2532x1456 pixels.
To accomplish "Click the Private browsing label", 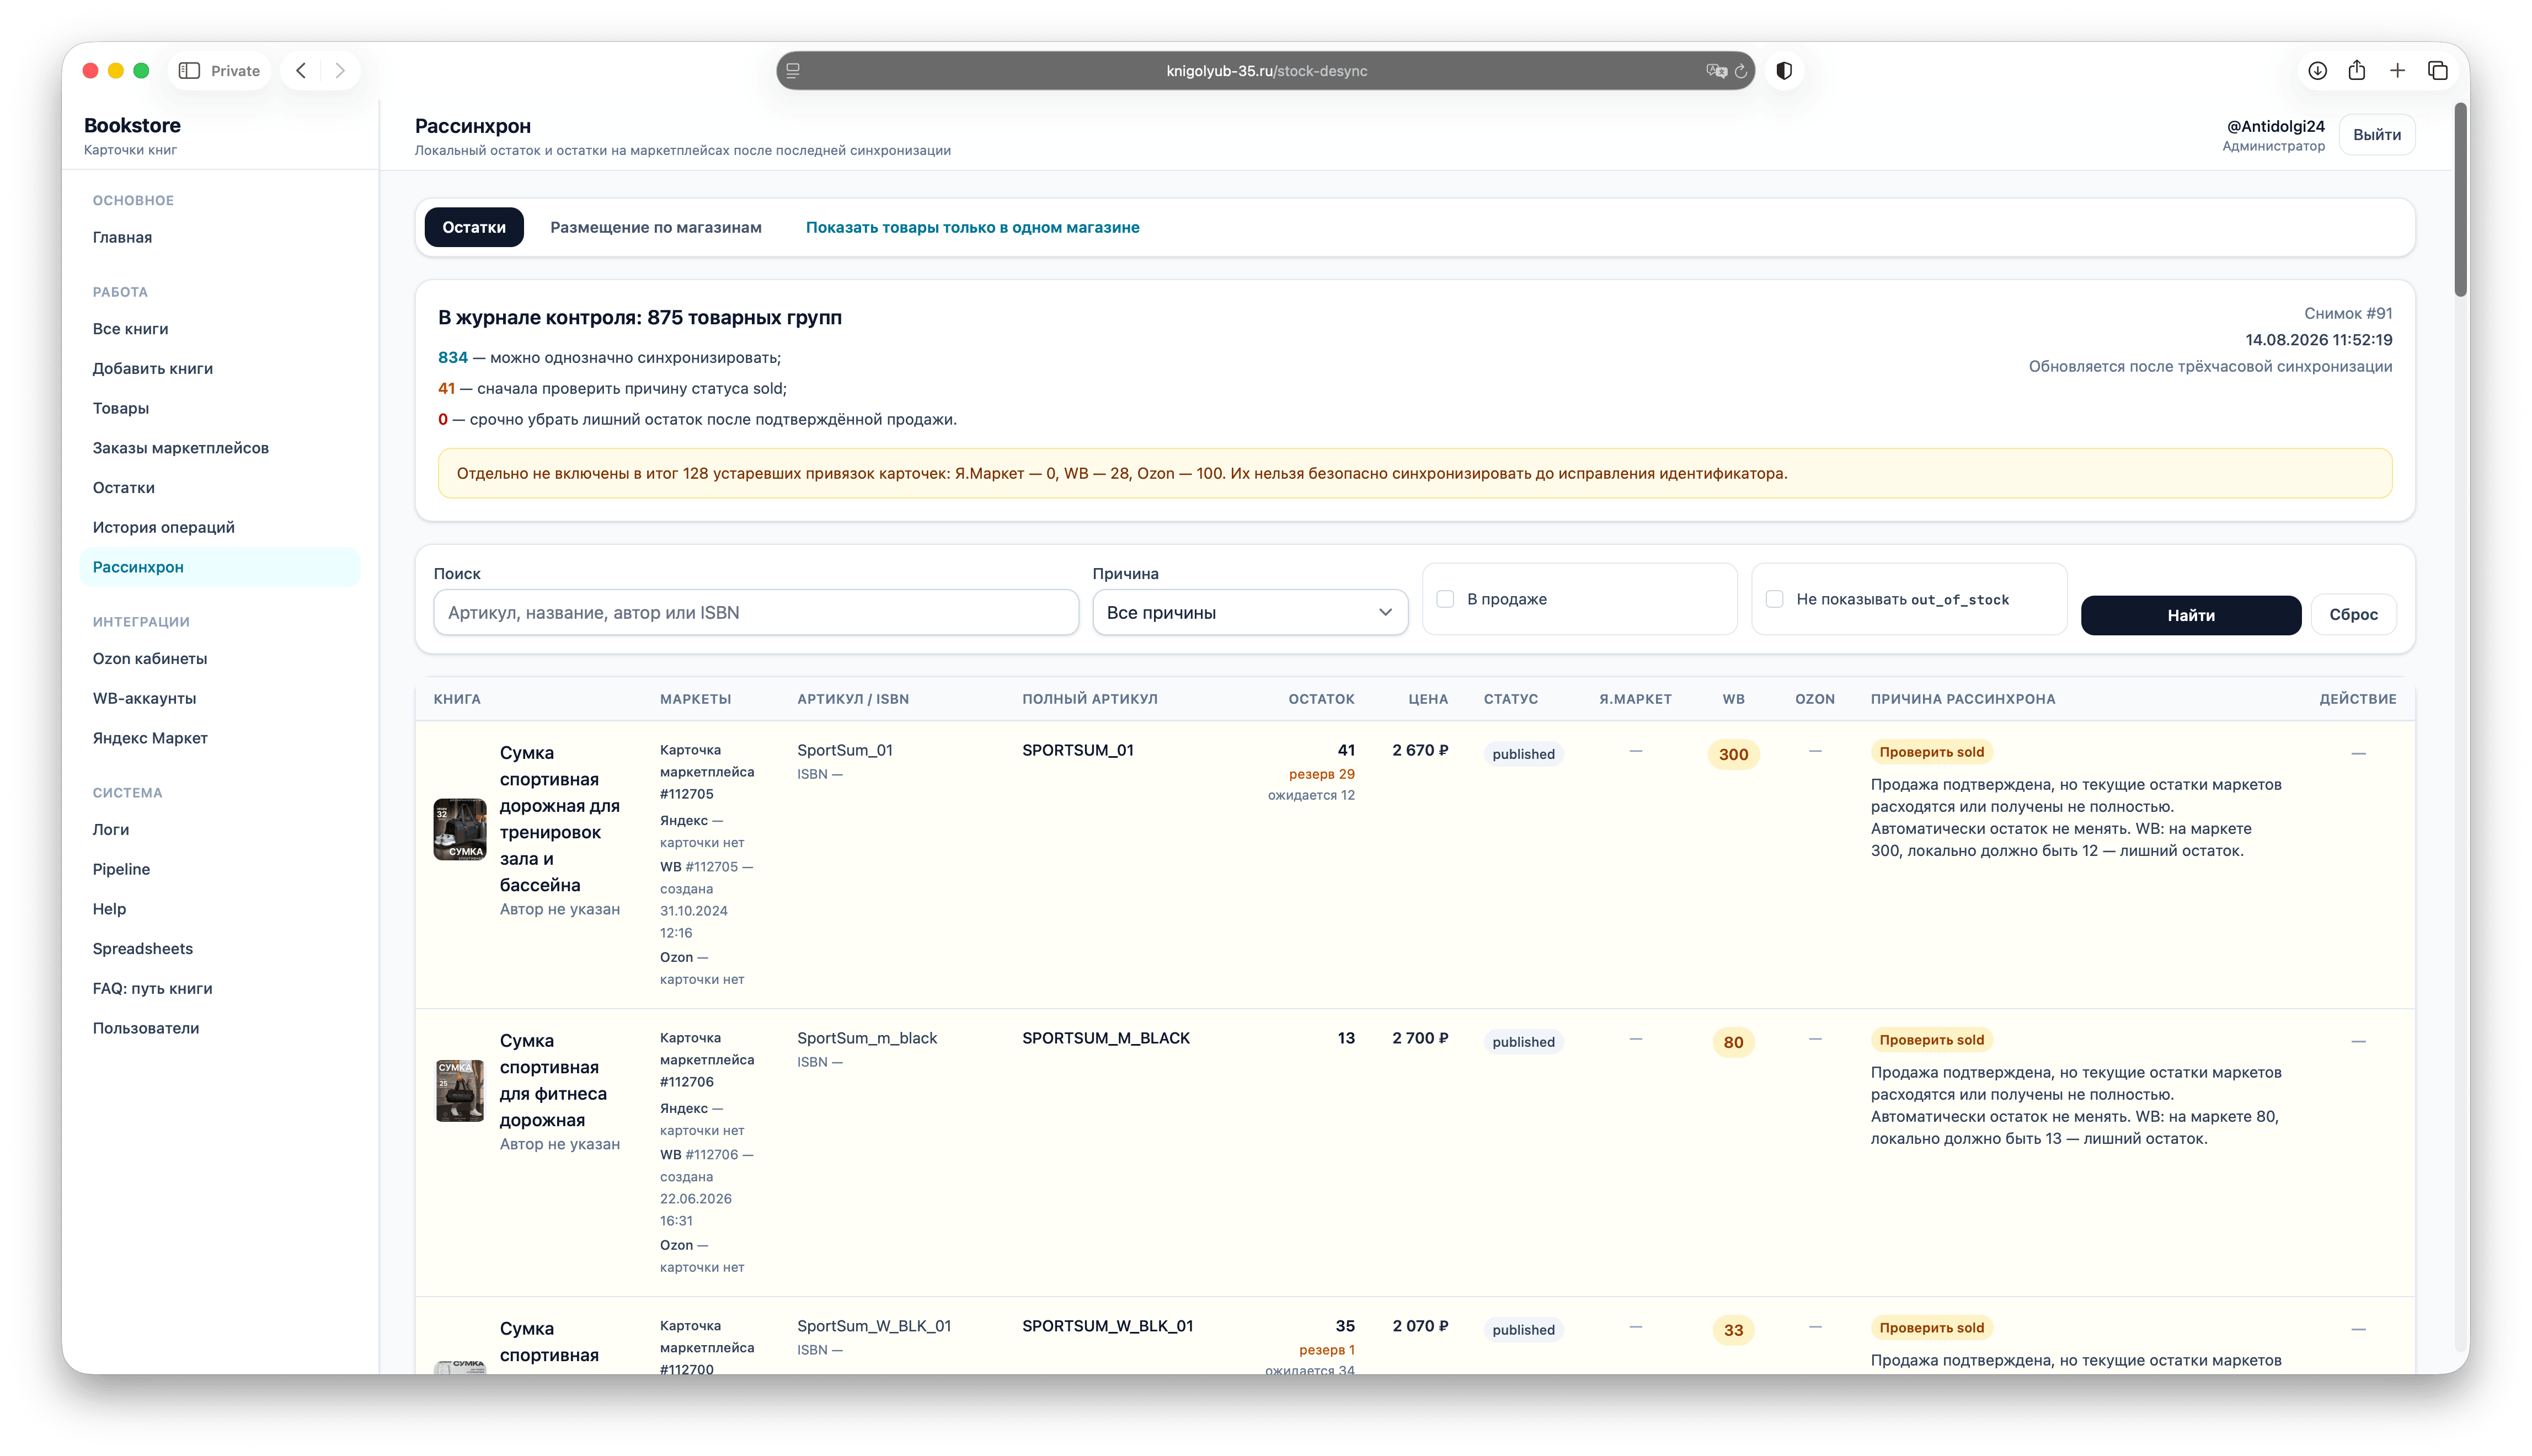I will [x=235, y=70].
